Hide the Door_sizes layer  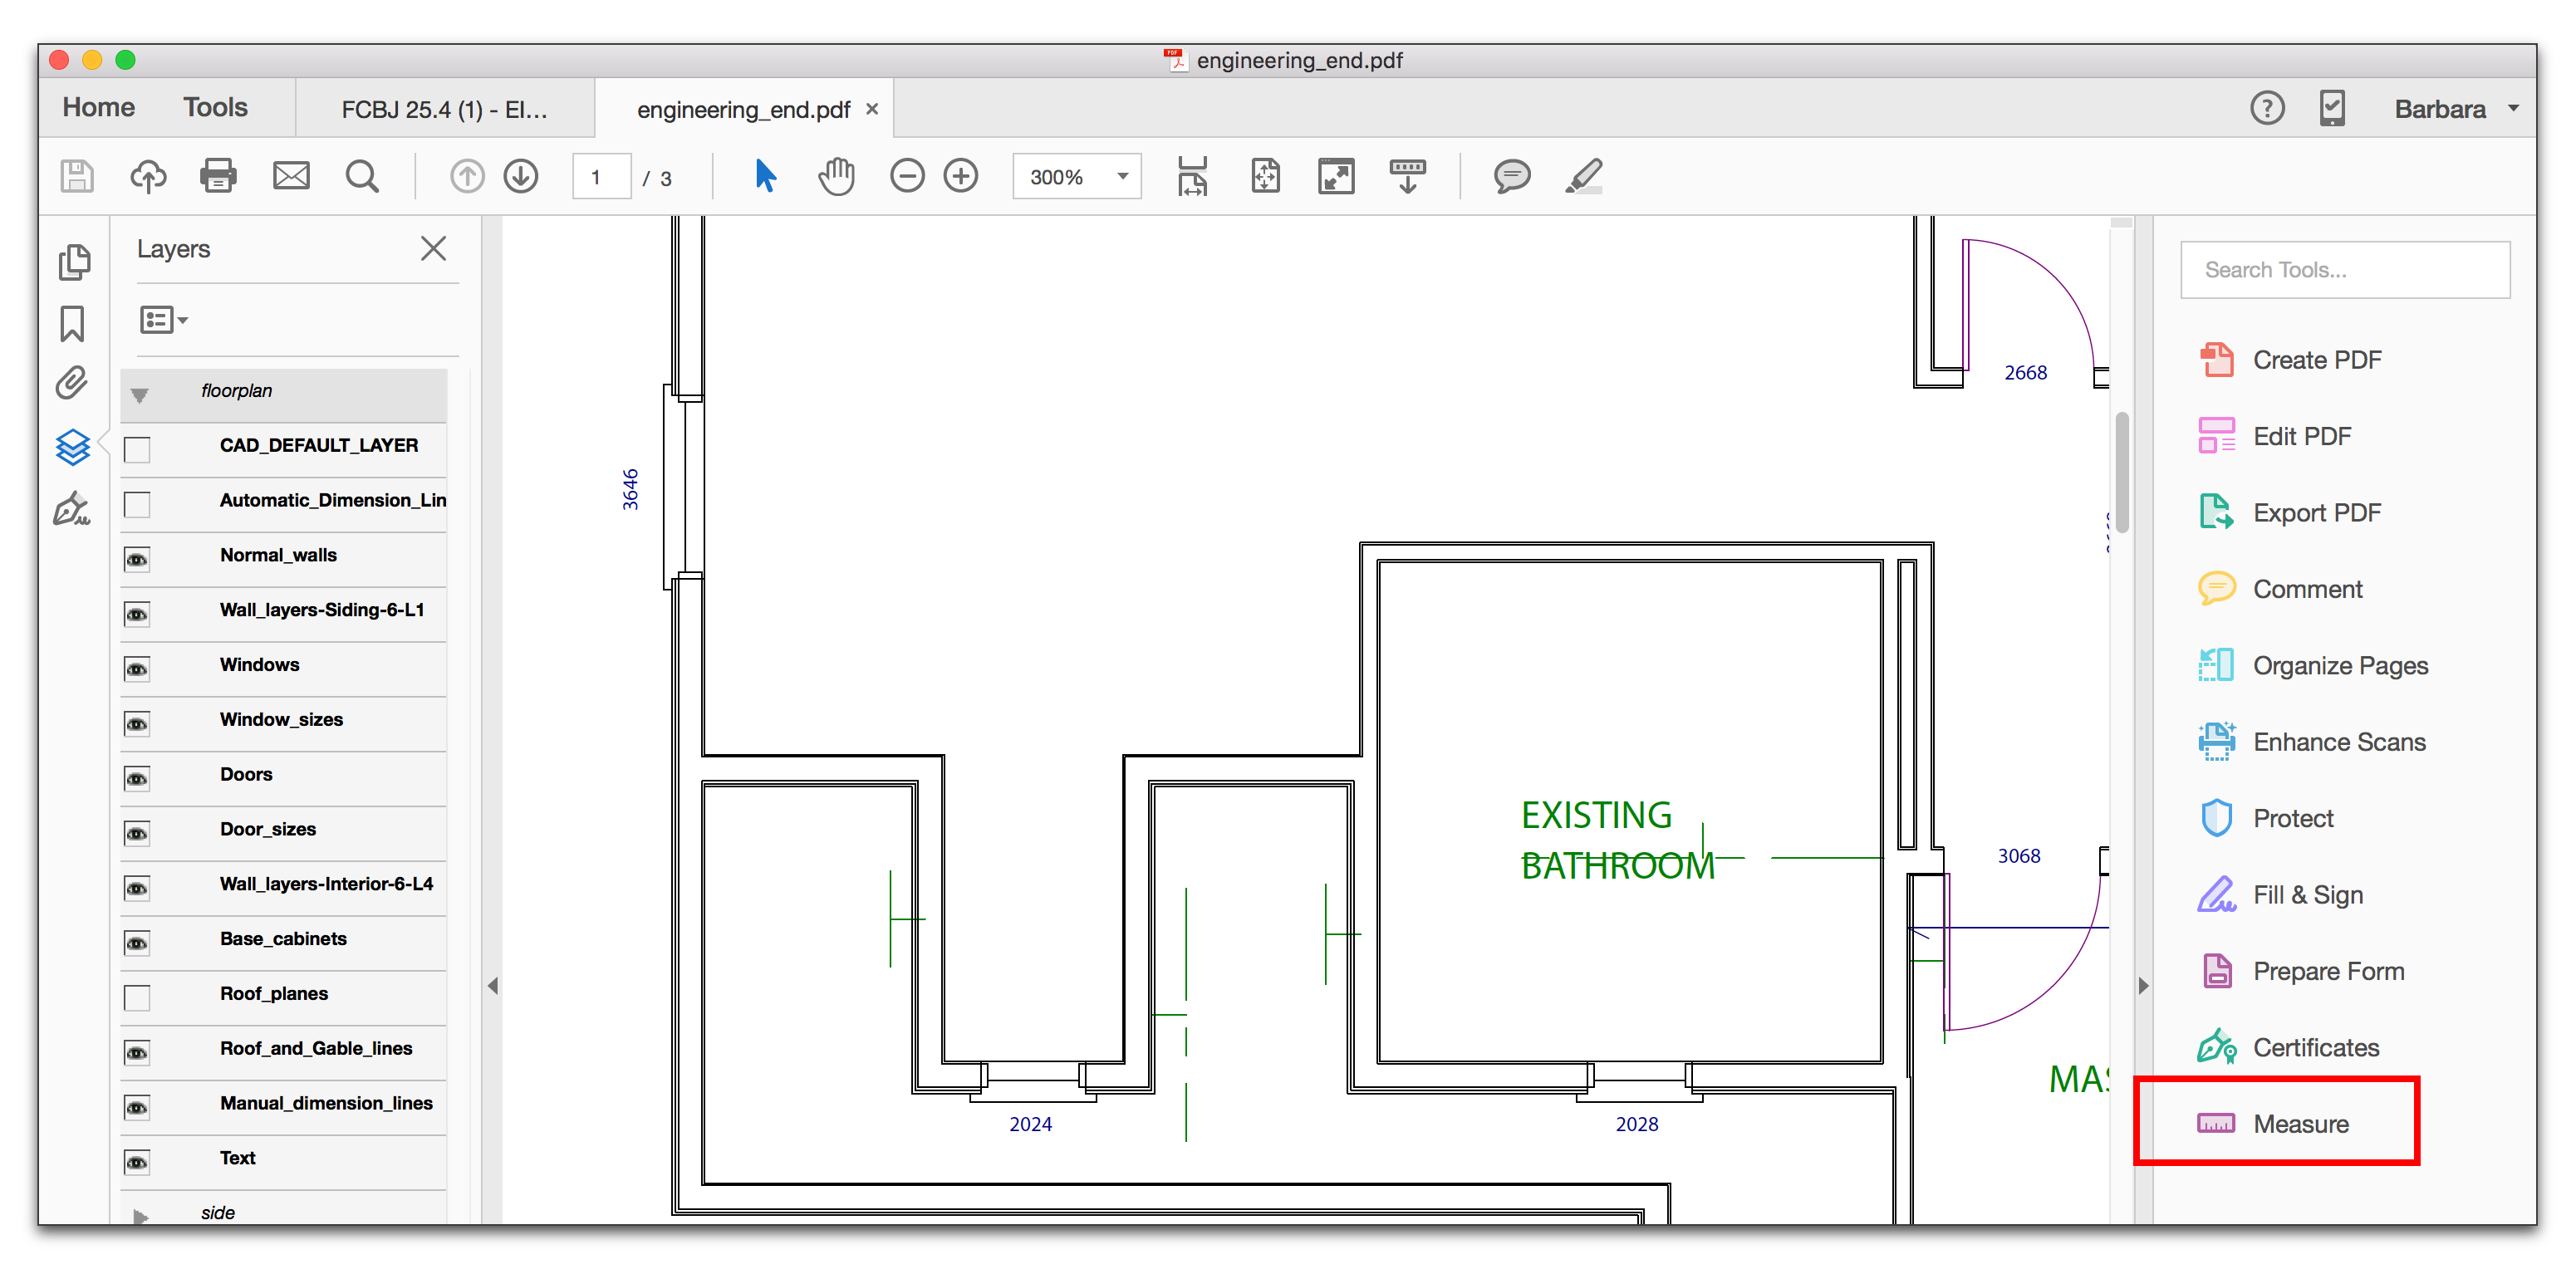tap(137, 834)
